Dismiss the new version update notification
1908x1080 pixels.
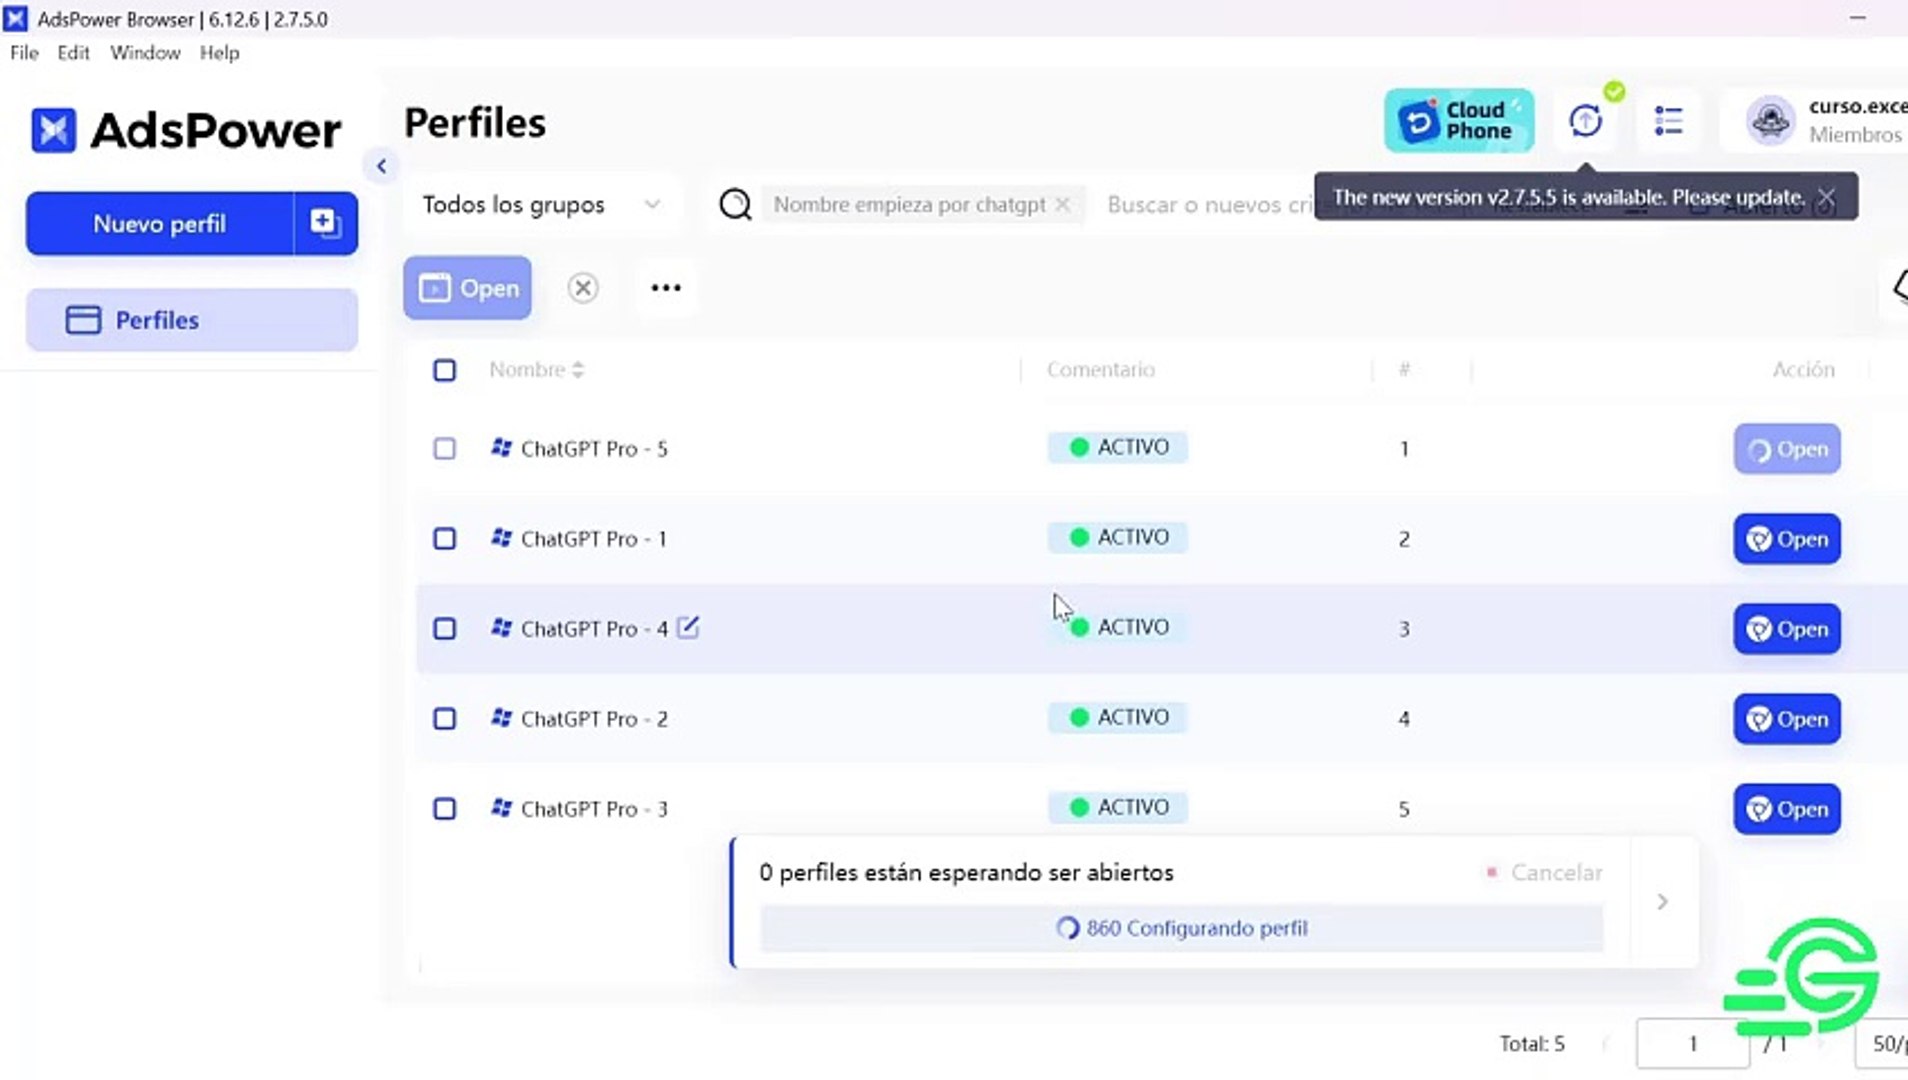click(1826, 197)
